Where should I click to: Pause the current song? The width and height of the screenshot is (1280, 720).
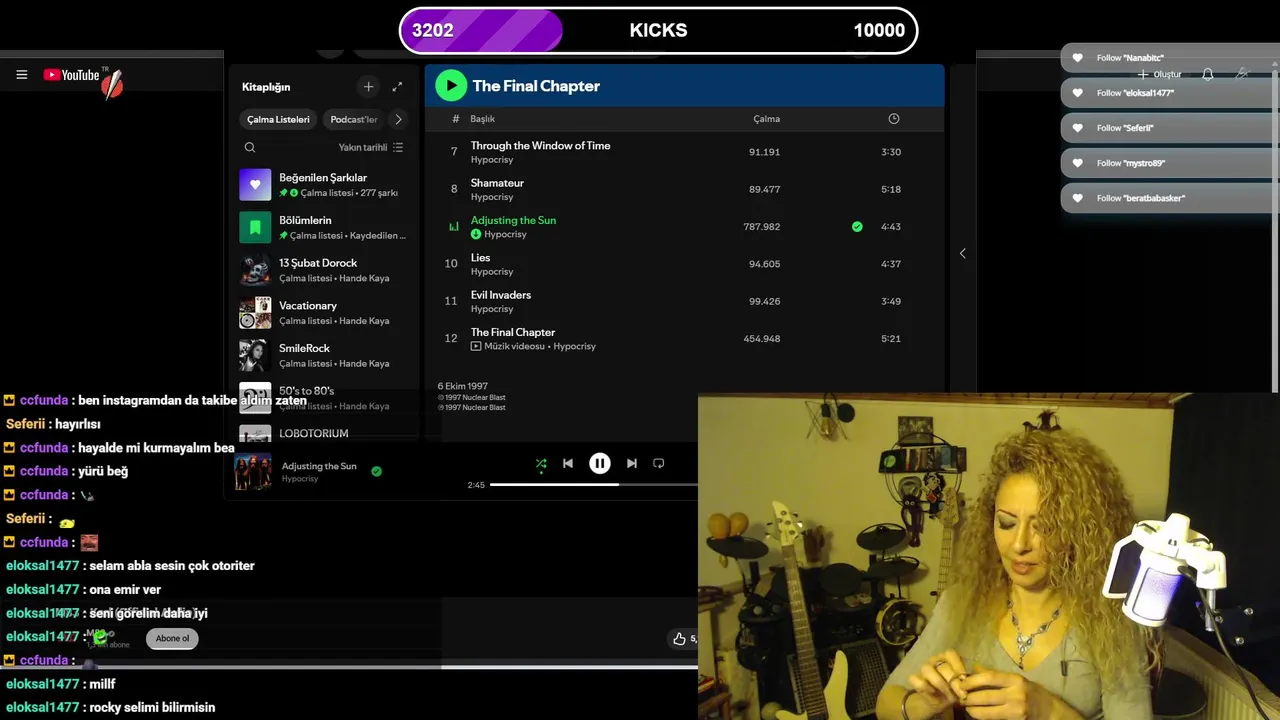600,463
